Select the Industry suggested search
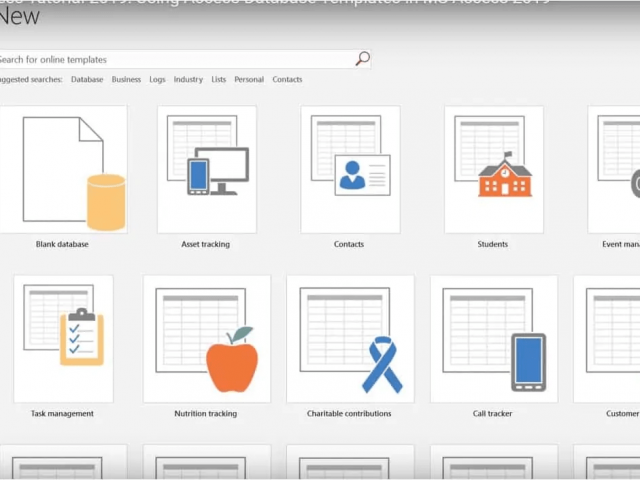The image size is (640, 480). [188, 80]
